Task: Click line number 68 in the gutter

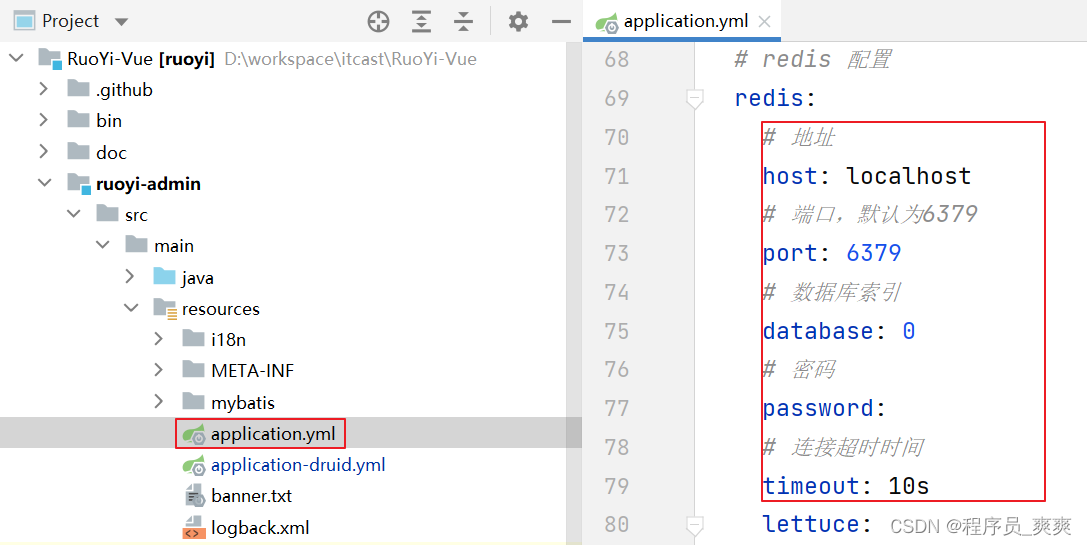Action: point(616,60)
